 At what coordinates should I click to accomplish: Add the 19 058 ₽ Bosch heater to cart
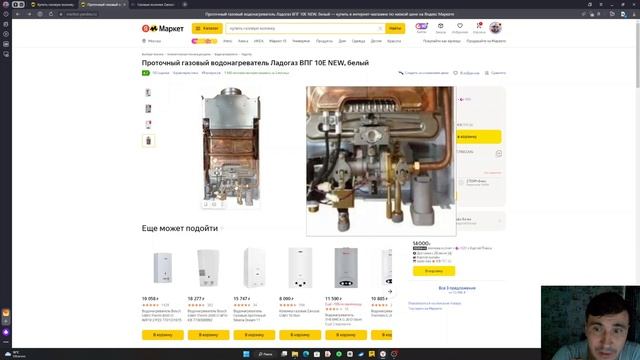click(162, 335)
